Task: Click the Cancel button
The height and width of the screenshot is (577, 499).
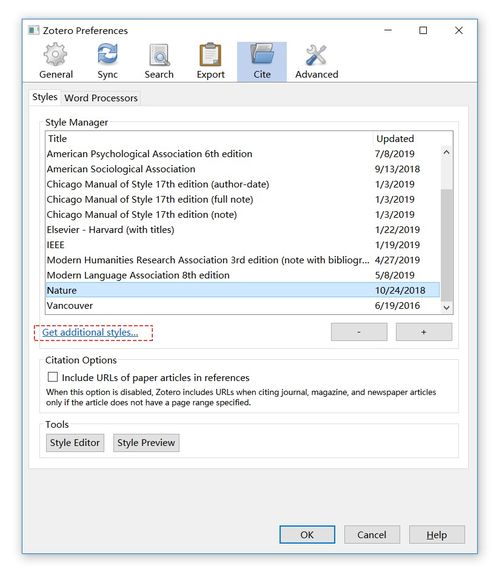Action: pyautogui.click(x=372, y=534)
